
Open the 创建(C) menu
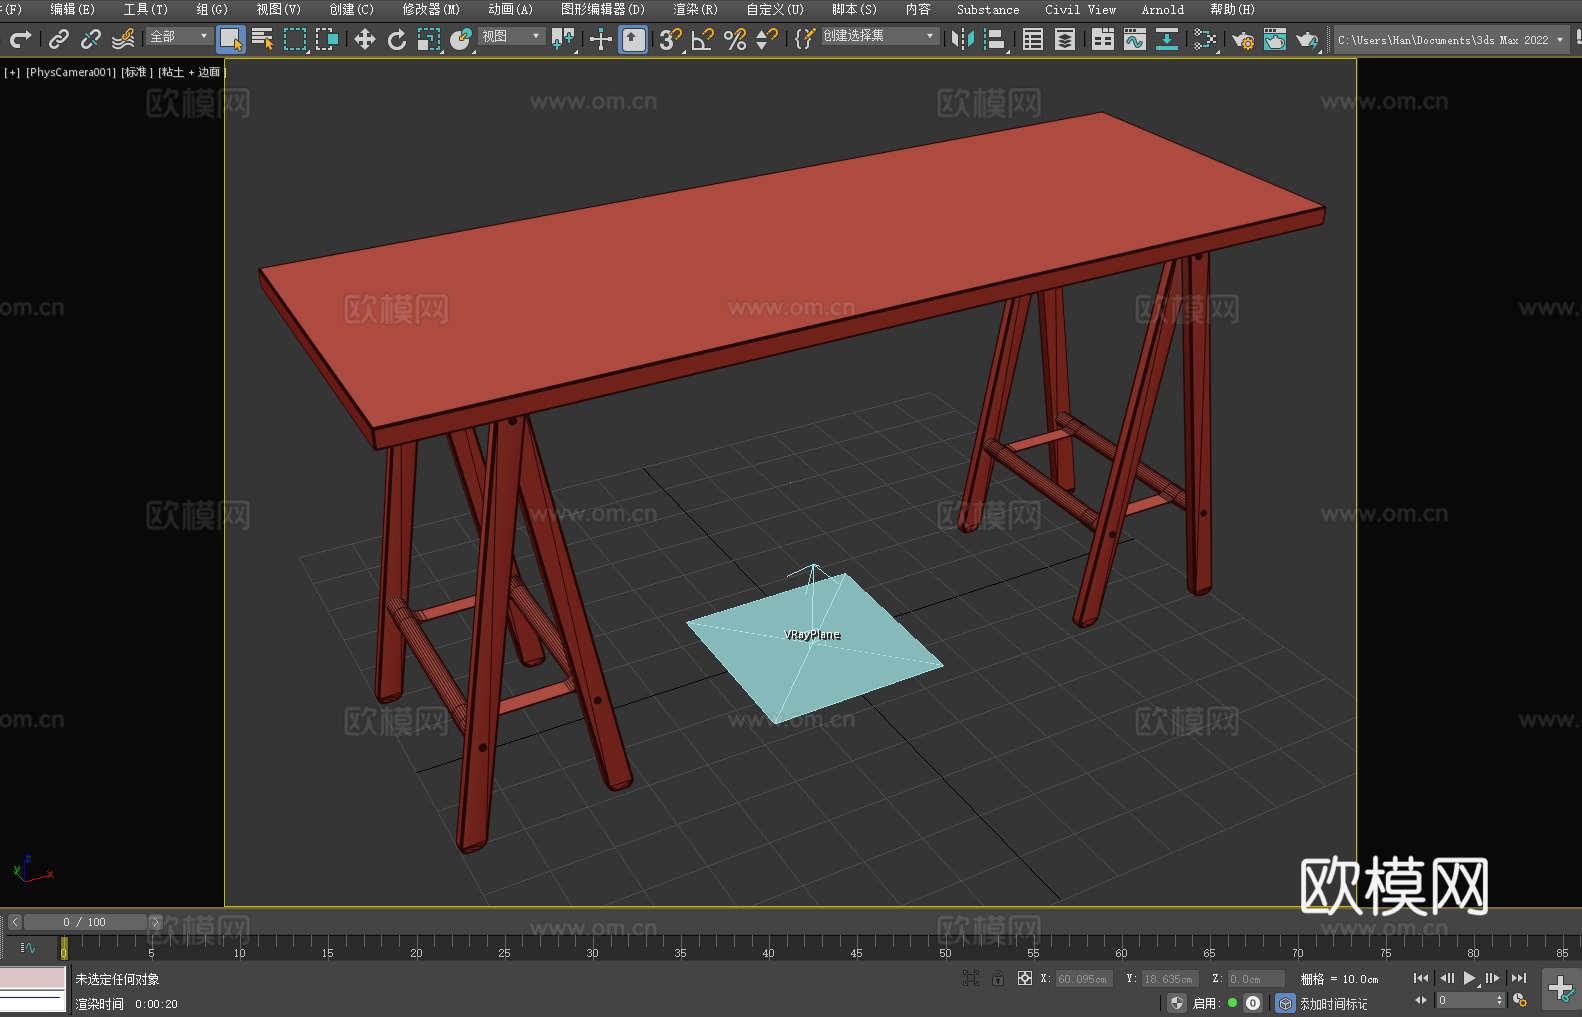[351, 9]
